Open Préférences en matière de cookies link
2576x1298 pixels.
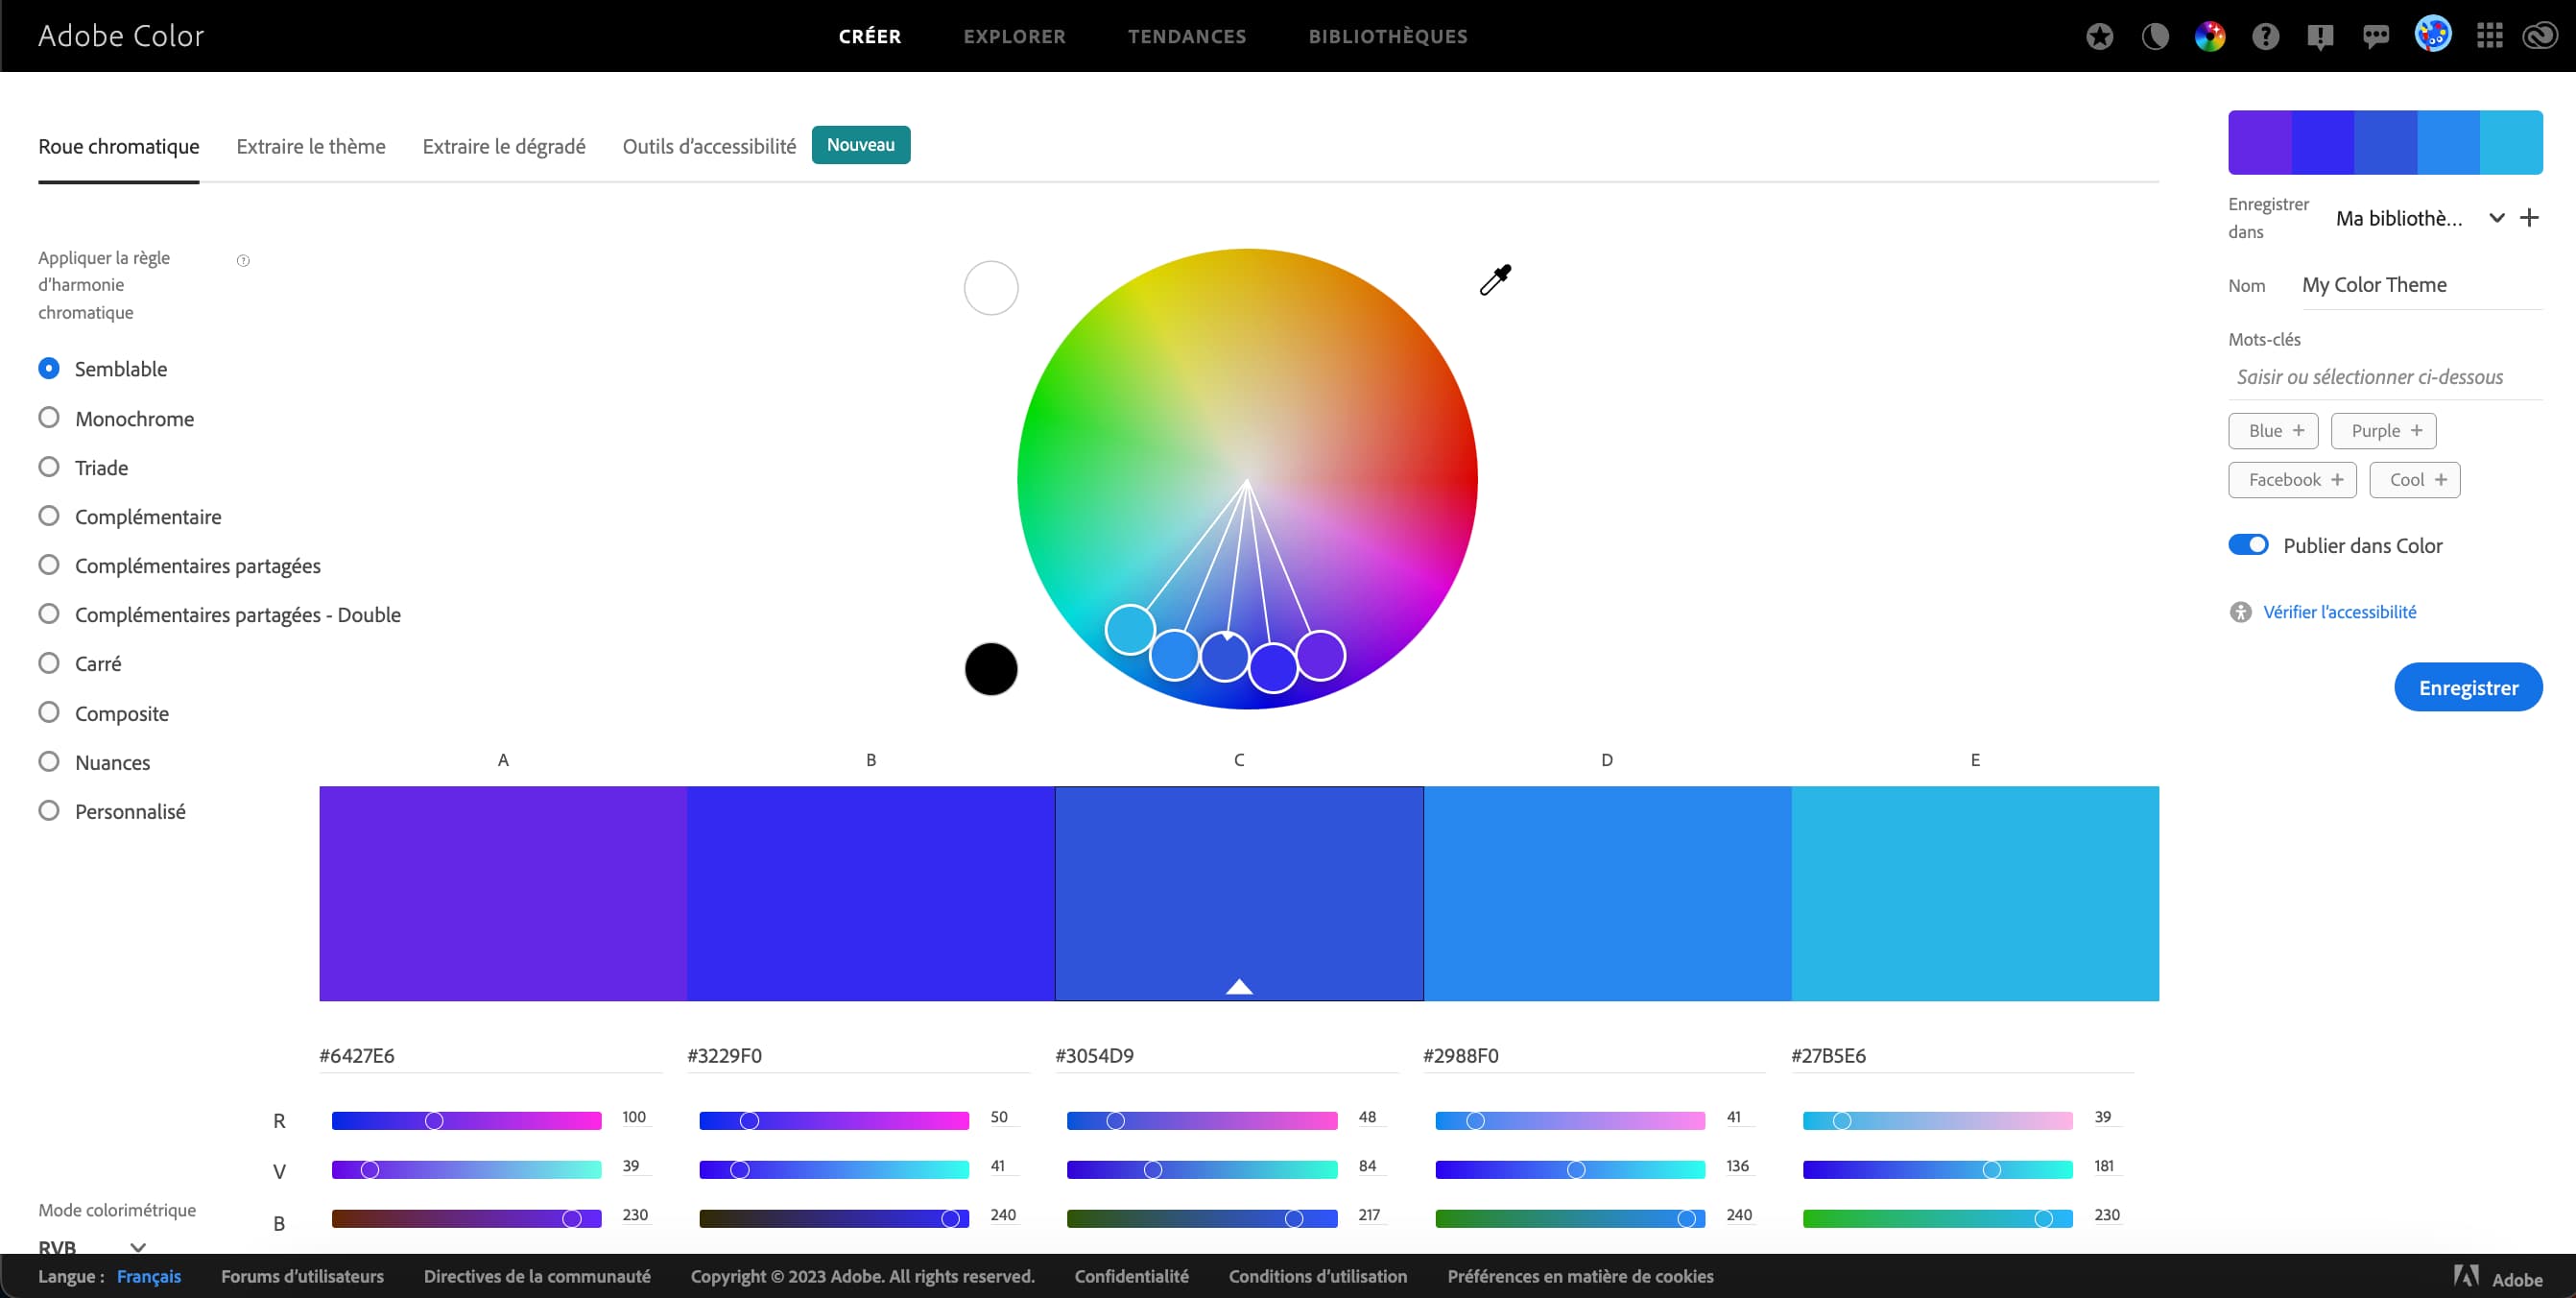tap(1580, 1277)
